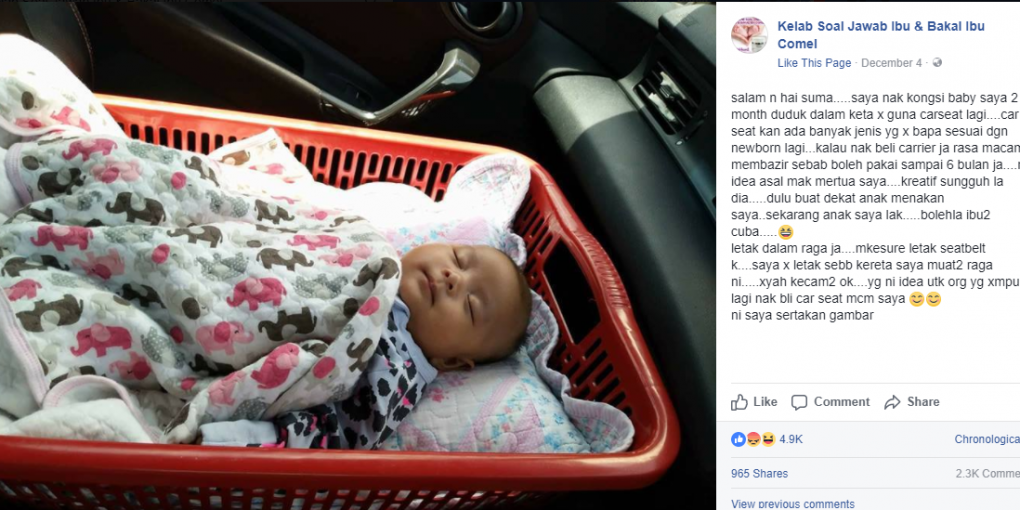Open the 965 Shares list
The image size is (1020, 510).
click(759, 474)
